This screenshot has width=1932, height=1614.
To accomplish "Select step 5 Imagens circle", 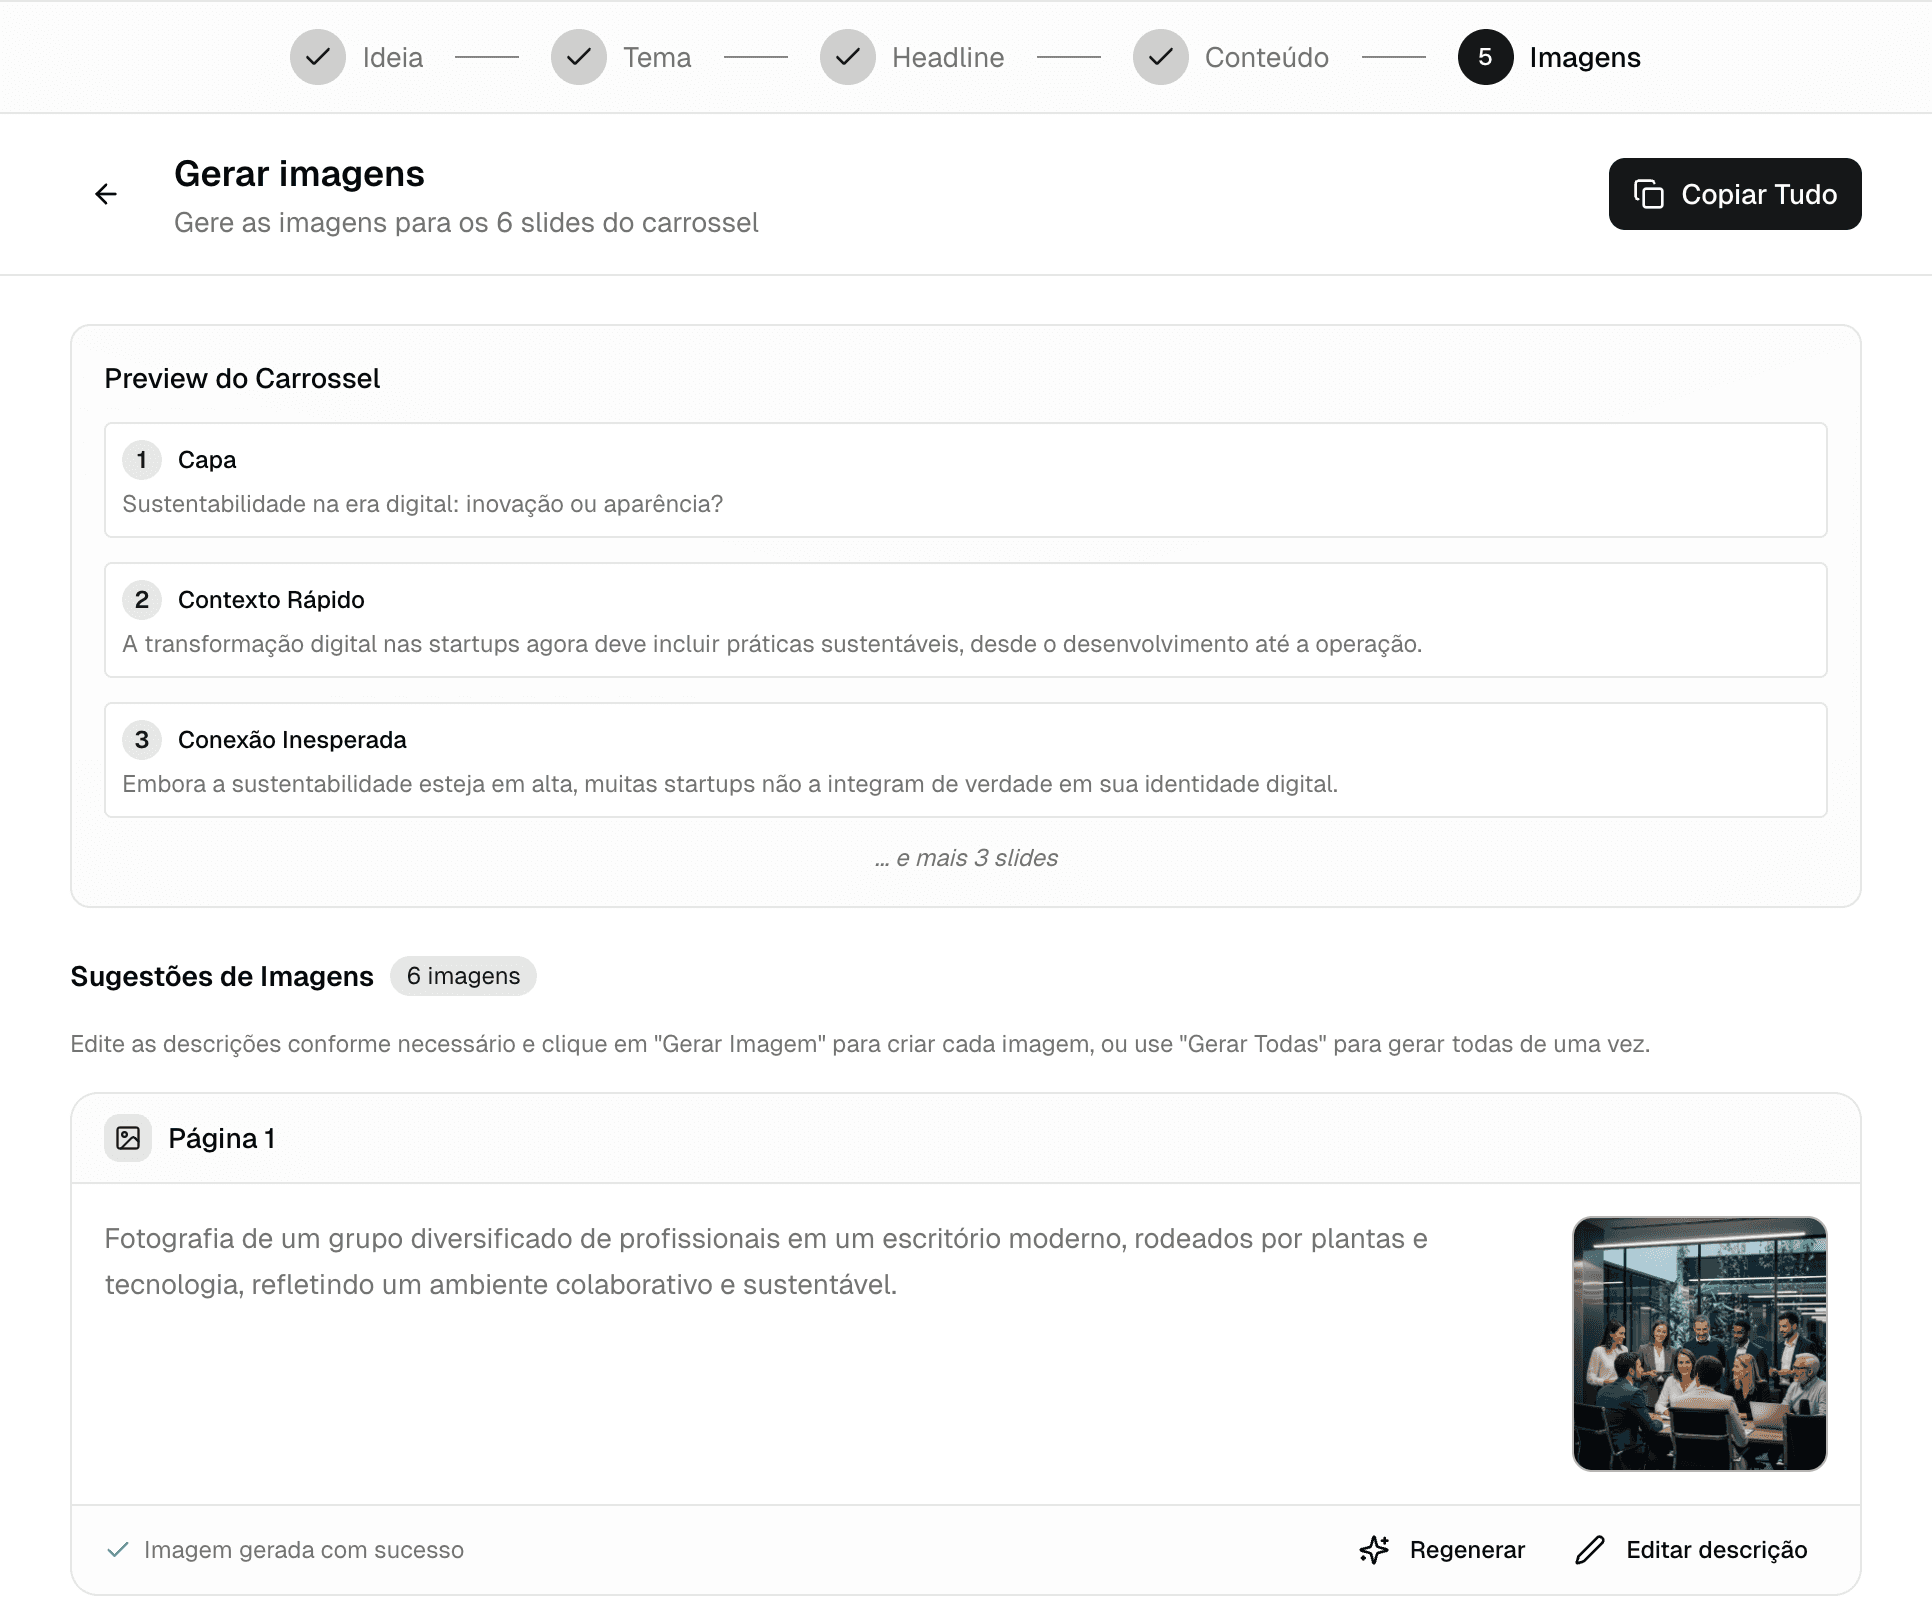I will click(1485, 57).
